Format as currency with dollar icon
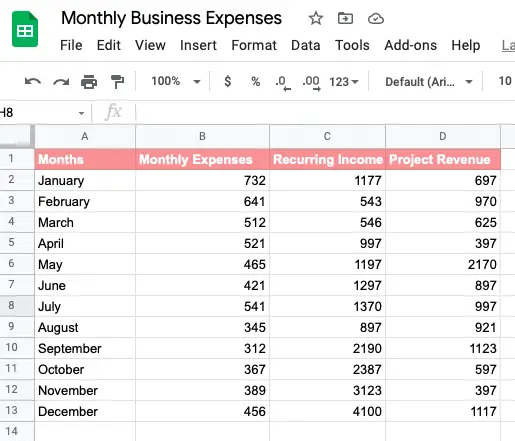Screen dimensions: 515x441 point(228,81)
